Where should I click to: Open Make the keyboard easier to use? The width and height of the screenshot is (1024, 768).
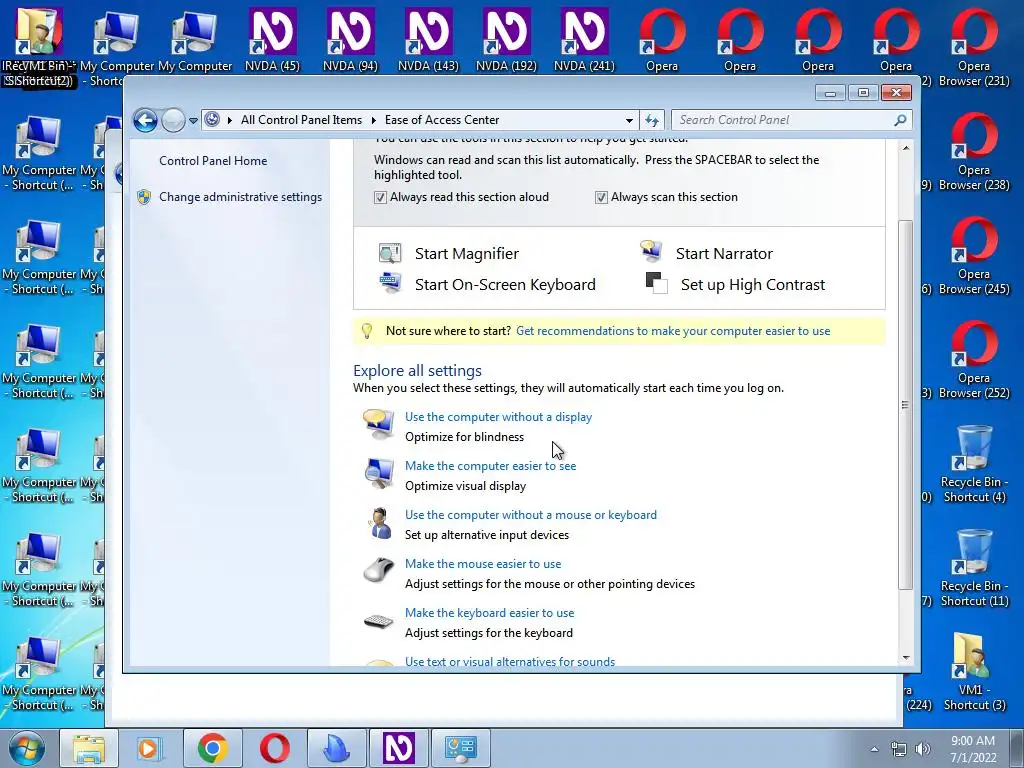coord(489,613)
